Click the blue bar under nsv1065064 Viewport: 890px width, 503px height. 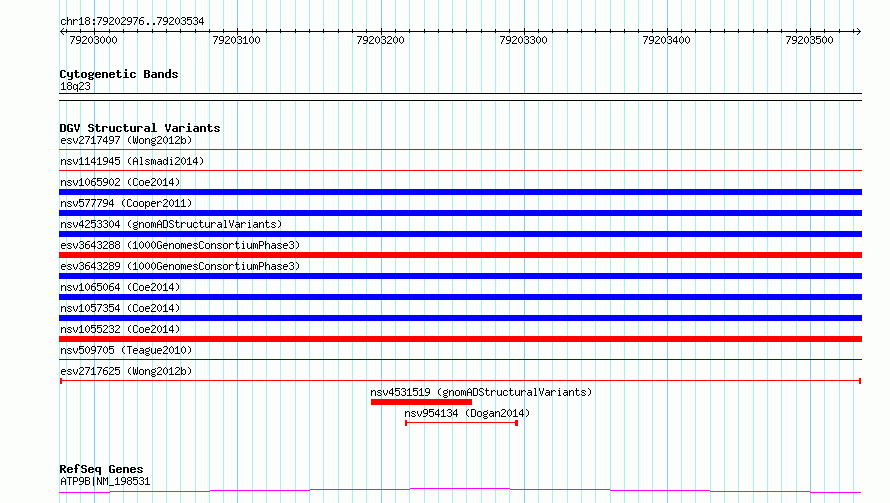[x=460, y=297]
